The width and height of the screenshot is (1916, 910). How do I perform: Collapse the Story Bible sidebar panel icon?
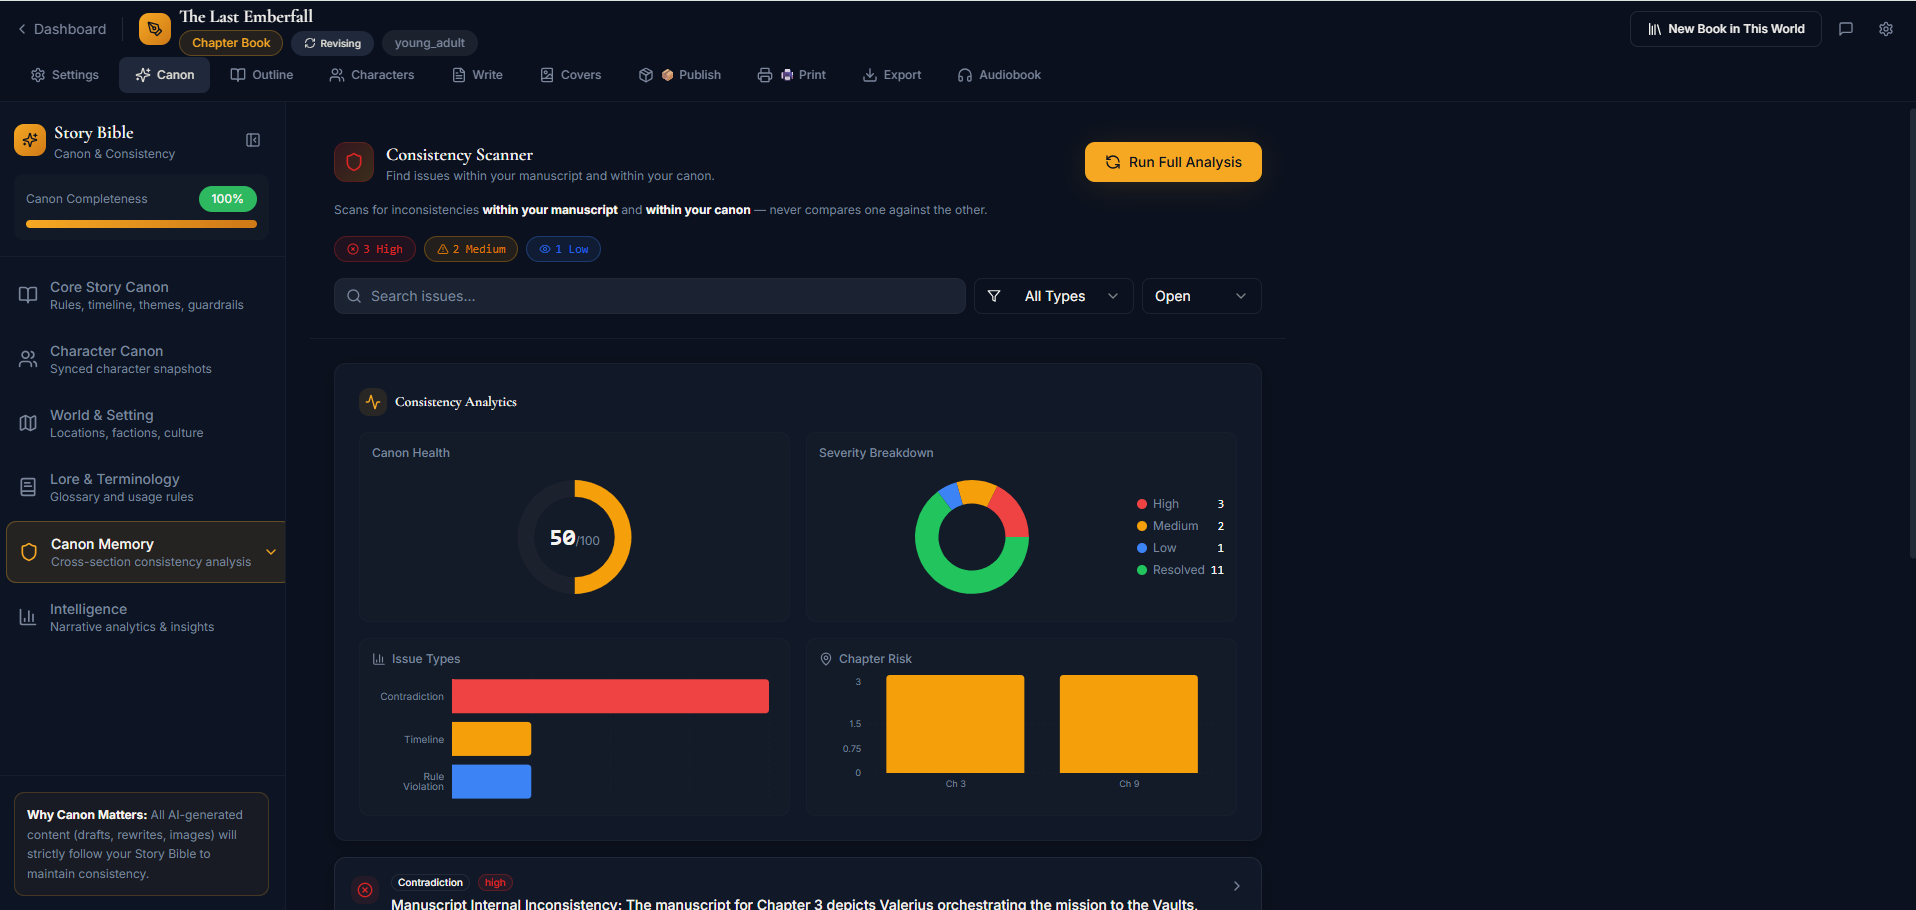253,140
